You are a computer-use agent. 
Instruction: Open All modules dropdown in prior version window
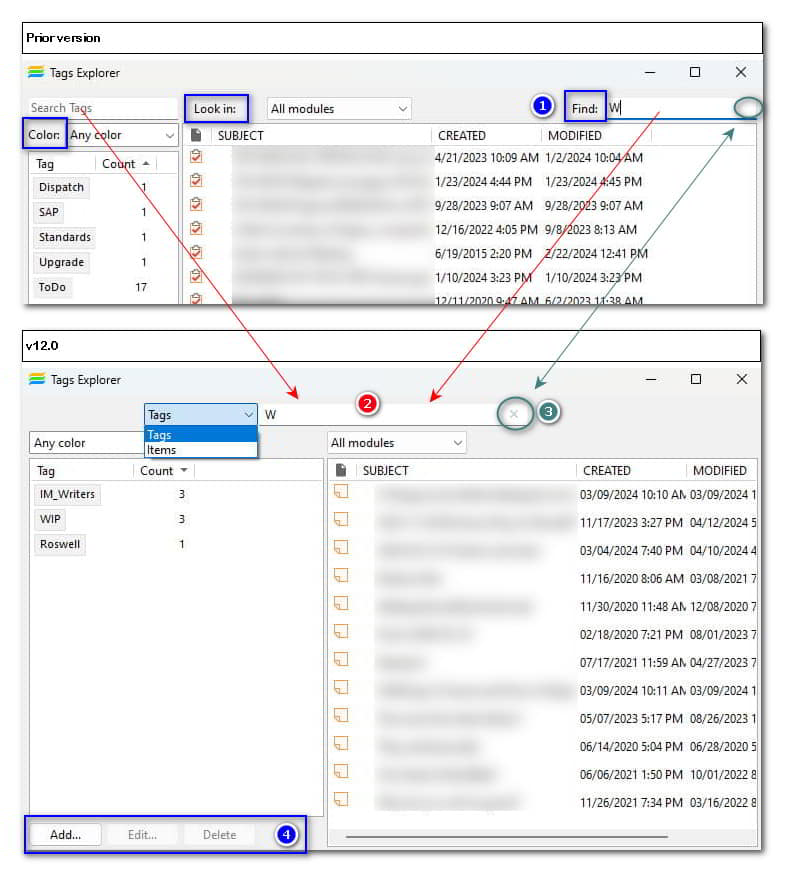click(339, 109)
